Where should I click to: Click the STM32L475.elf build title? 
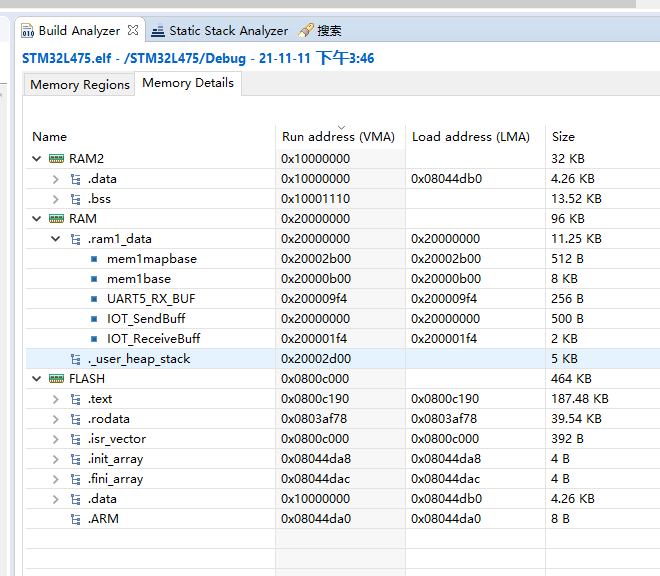coord(198,58)
